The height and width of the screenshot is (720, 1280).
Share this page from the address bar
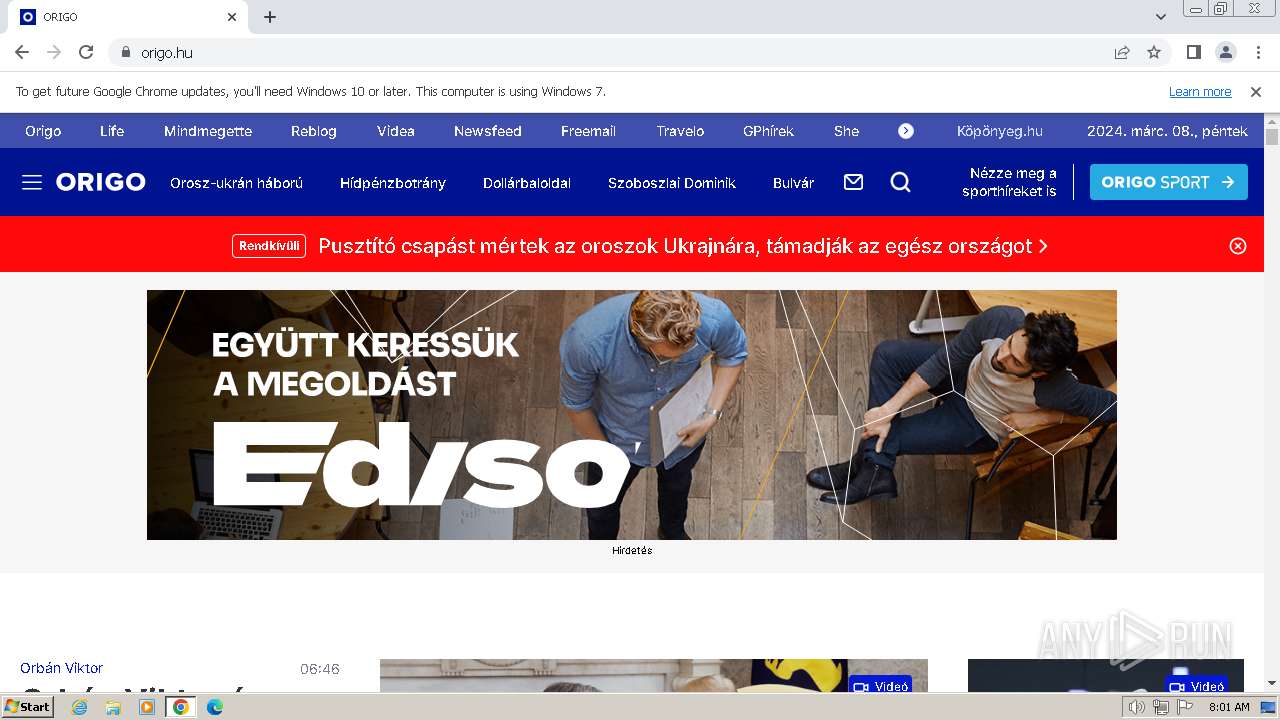point(1122,52)
